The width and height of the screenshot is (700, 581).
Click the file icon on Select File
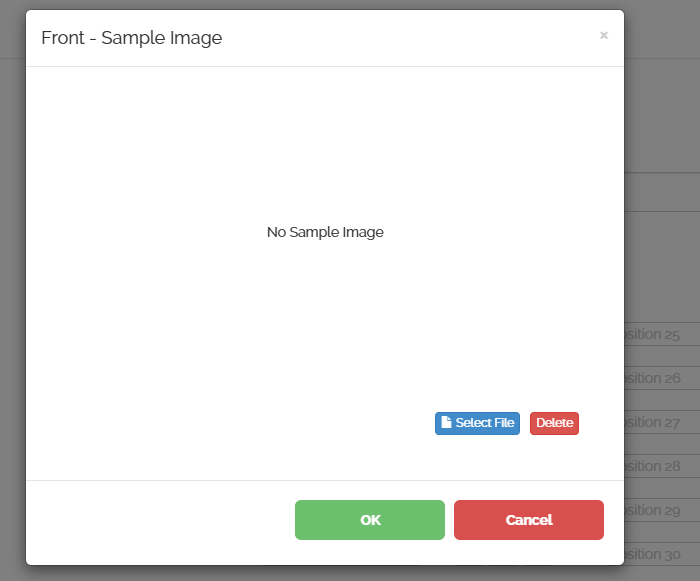point(446,423)
